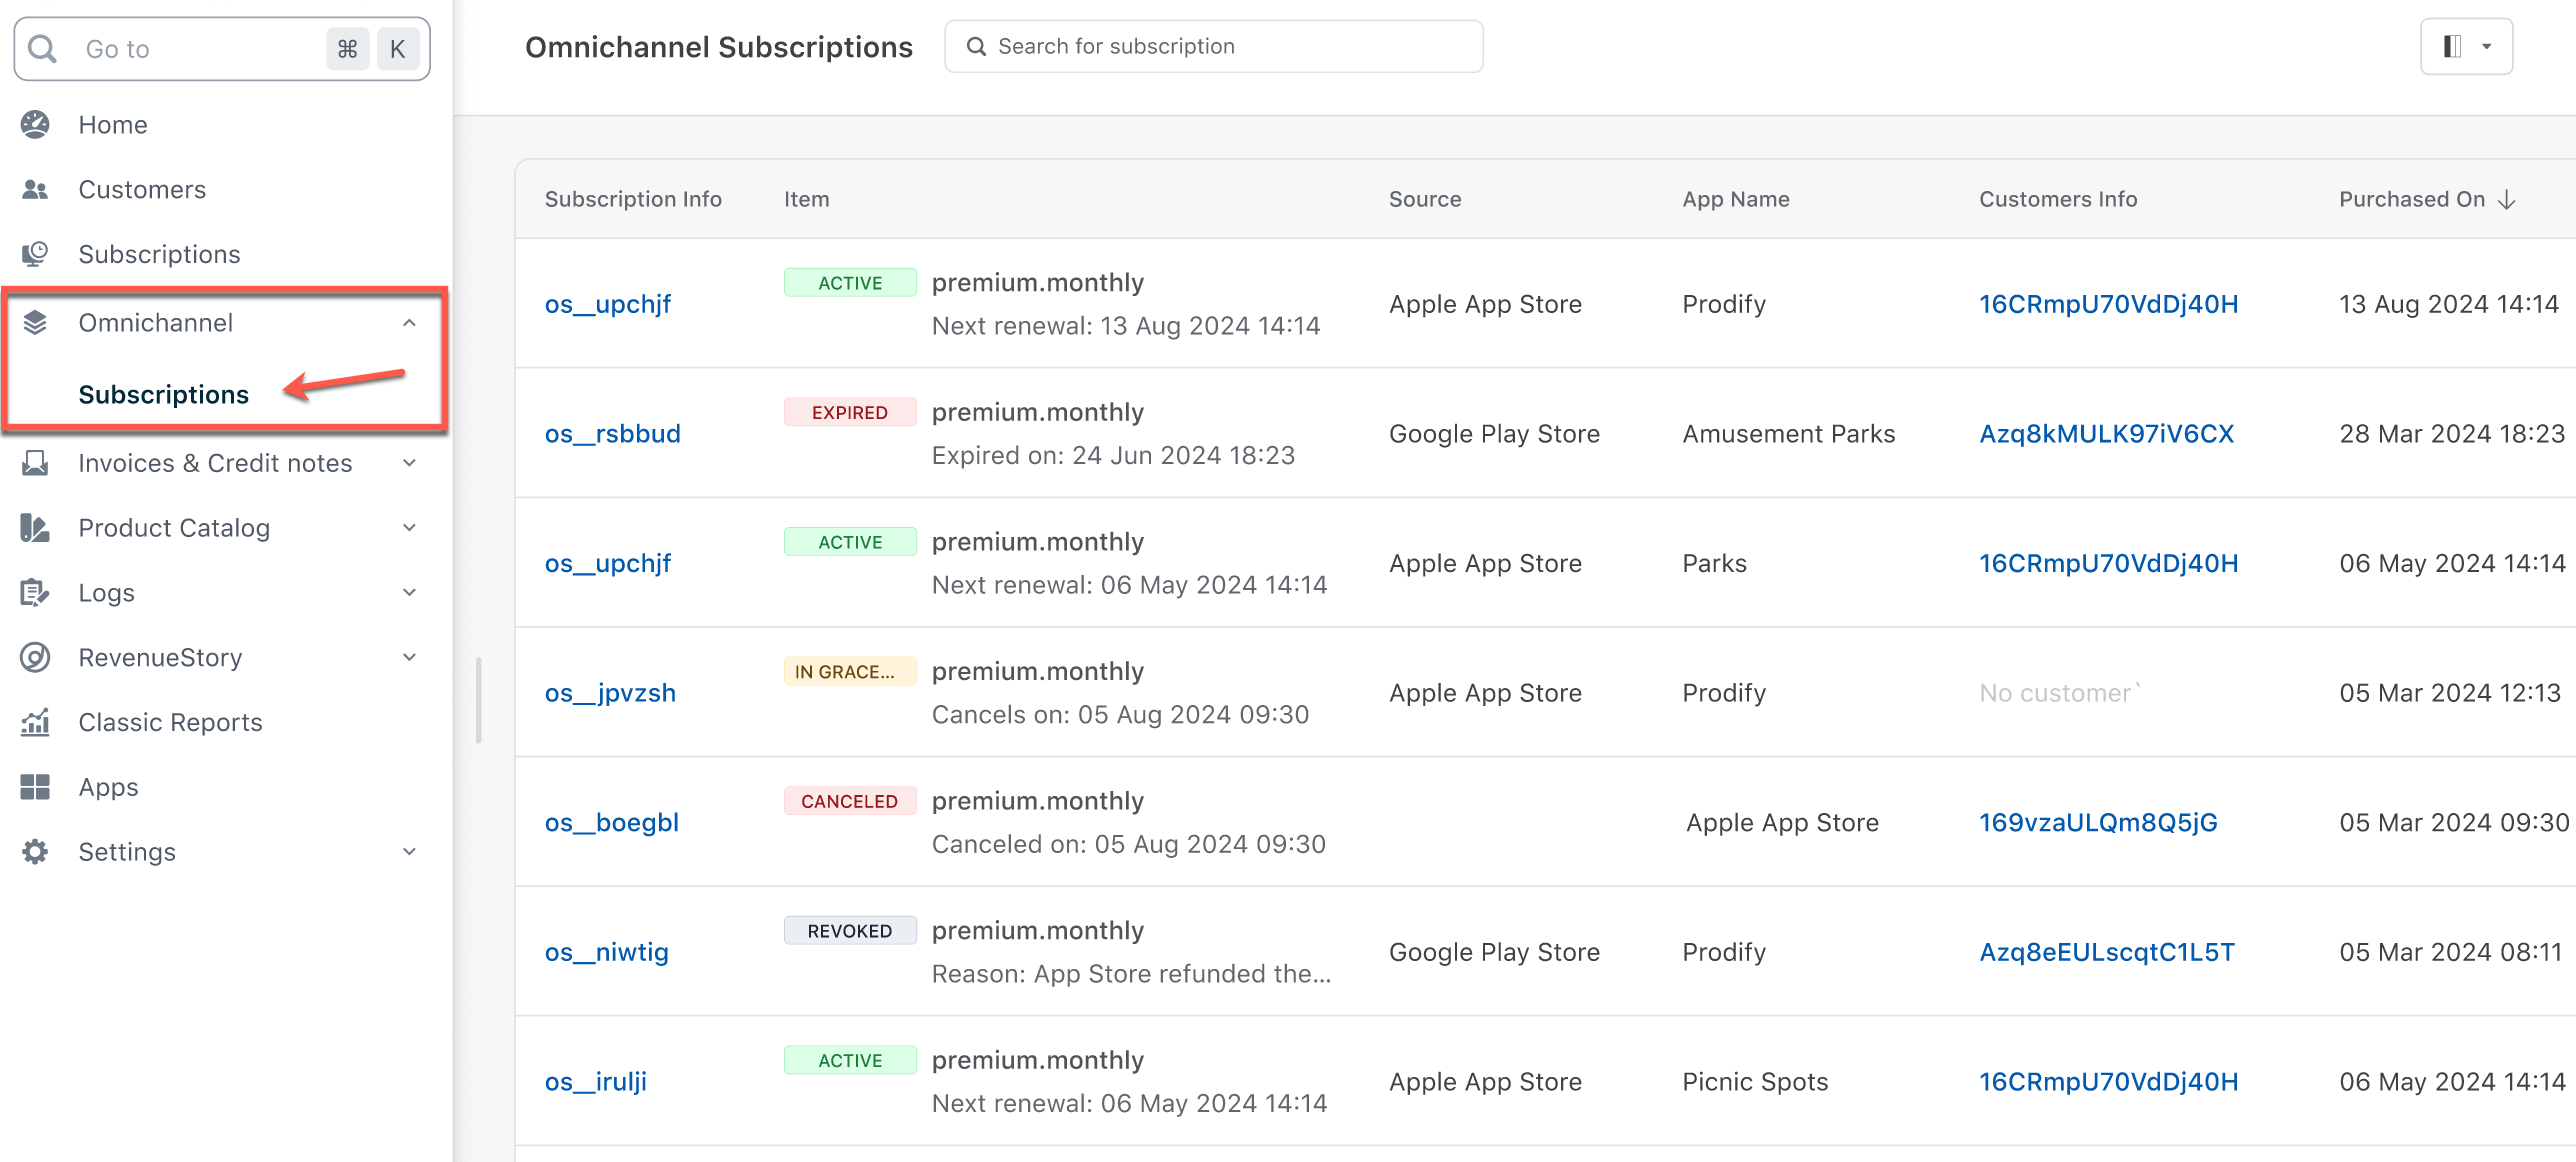
Task: Click the Home dashboard icon
Action: point(35,125)
